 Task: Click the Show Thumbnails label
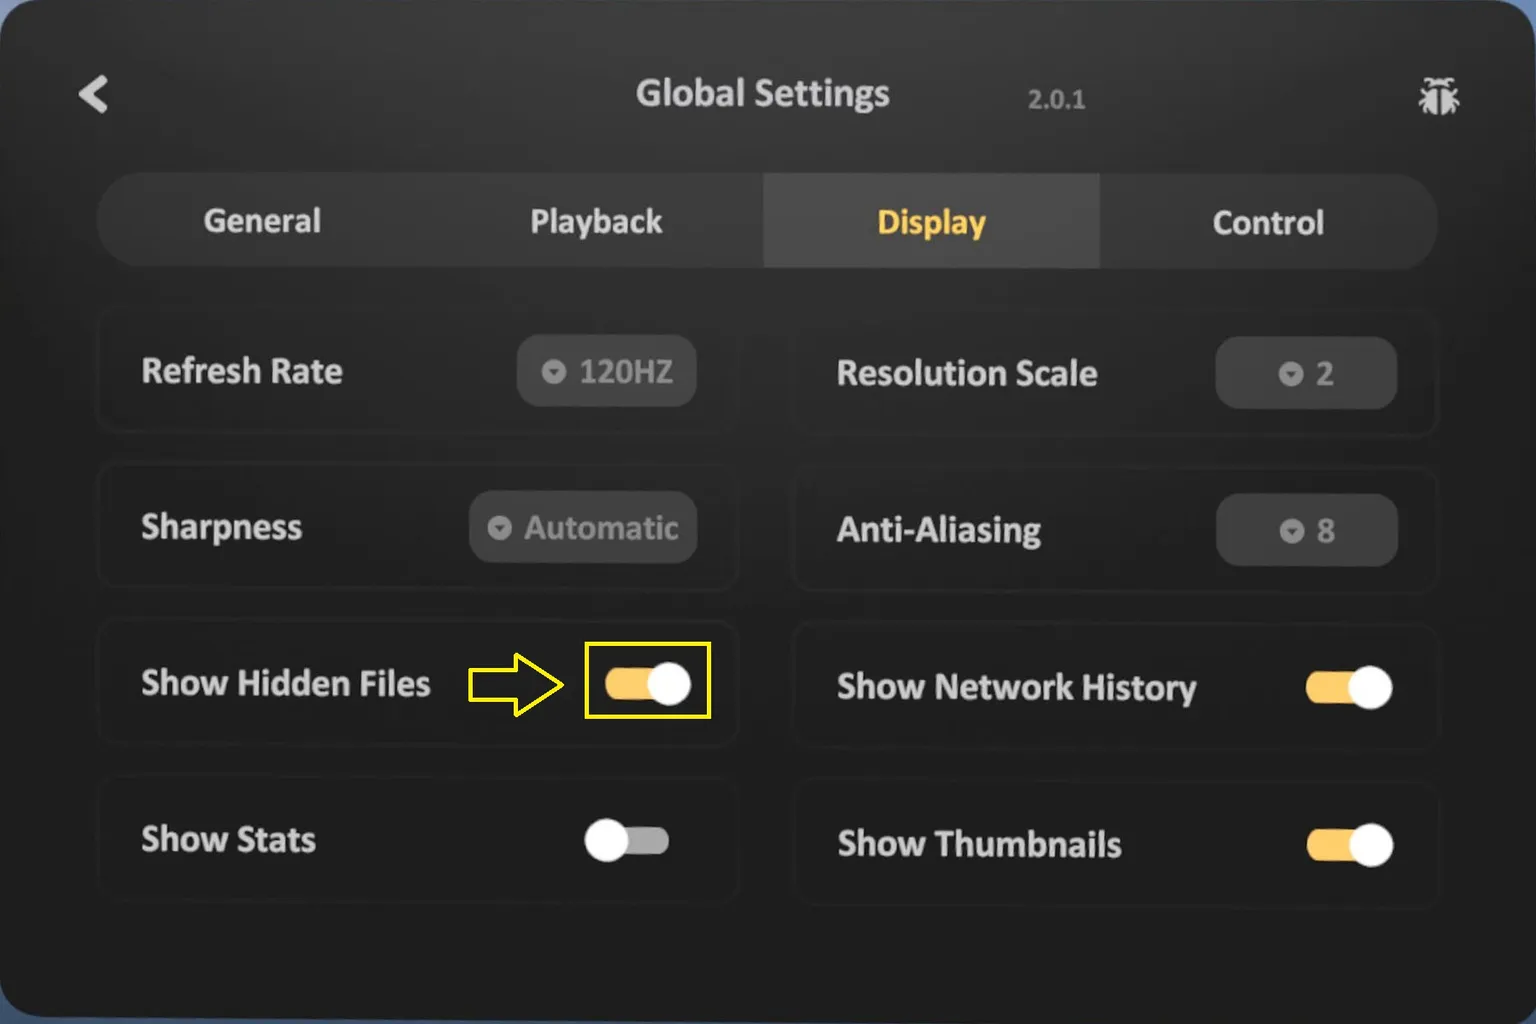(979, 844)
